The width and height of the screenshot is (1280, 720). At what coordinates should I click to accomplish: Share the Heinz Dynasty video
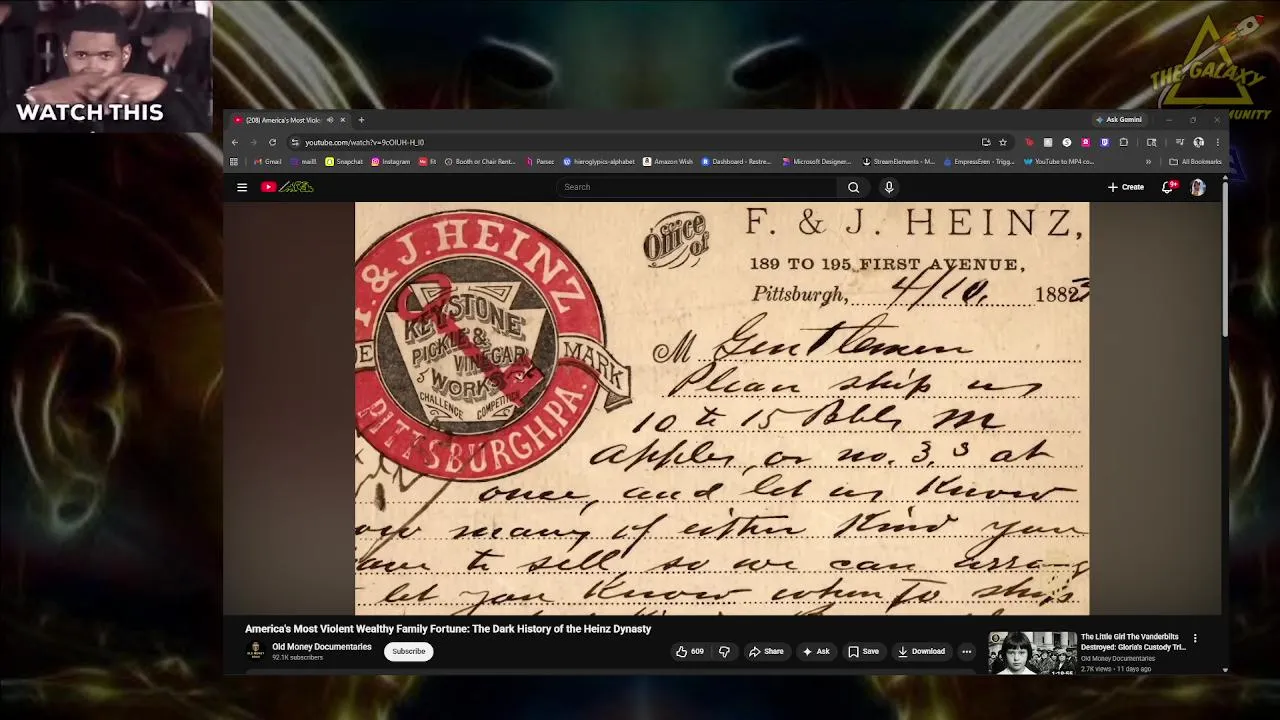(x=766, y=651)
